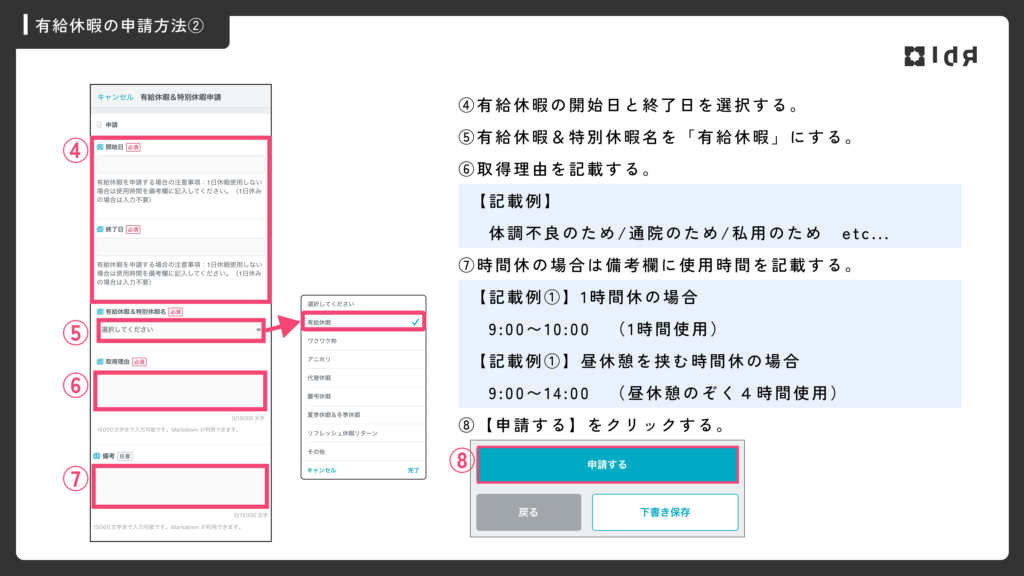This screenshot has width=1024, height=576.
Task: Focus the 取得理由 text area
Action: pos(180,390)
